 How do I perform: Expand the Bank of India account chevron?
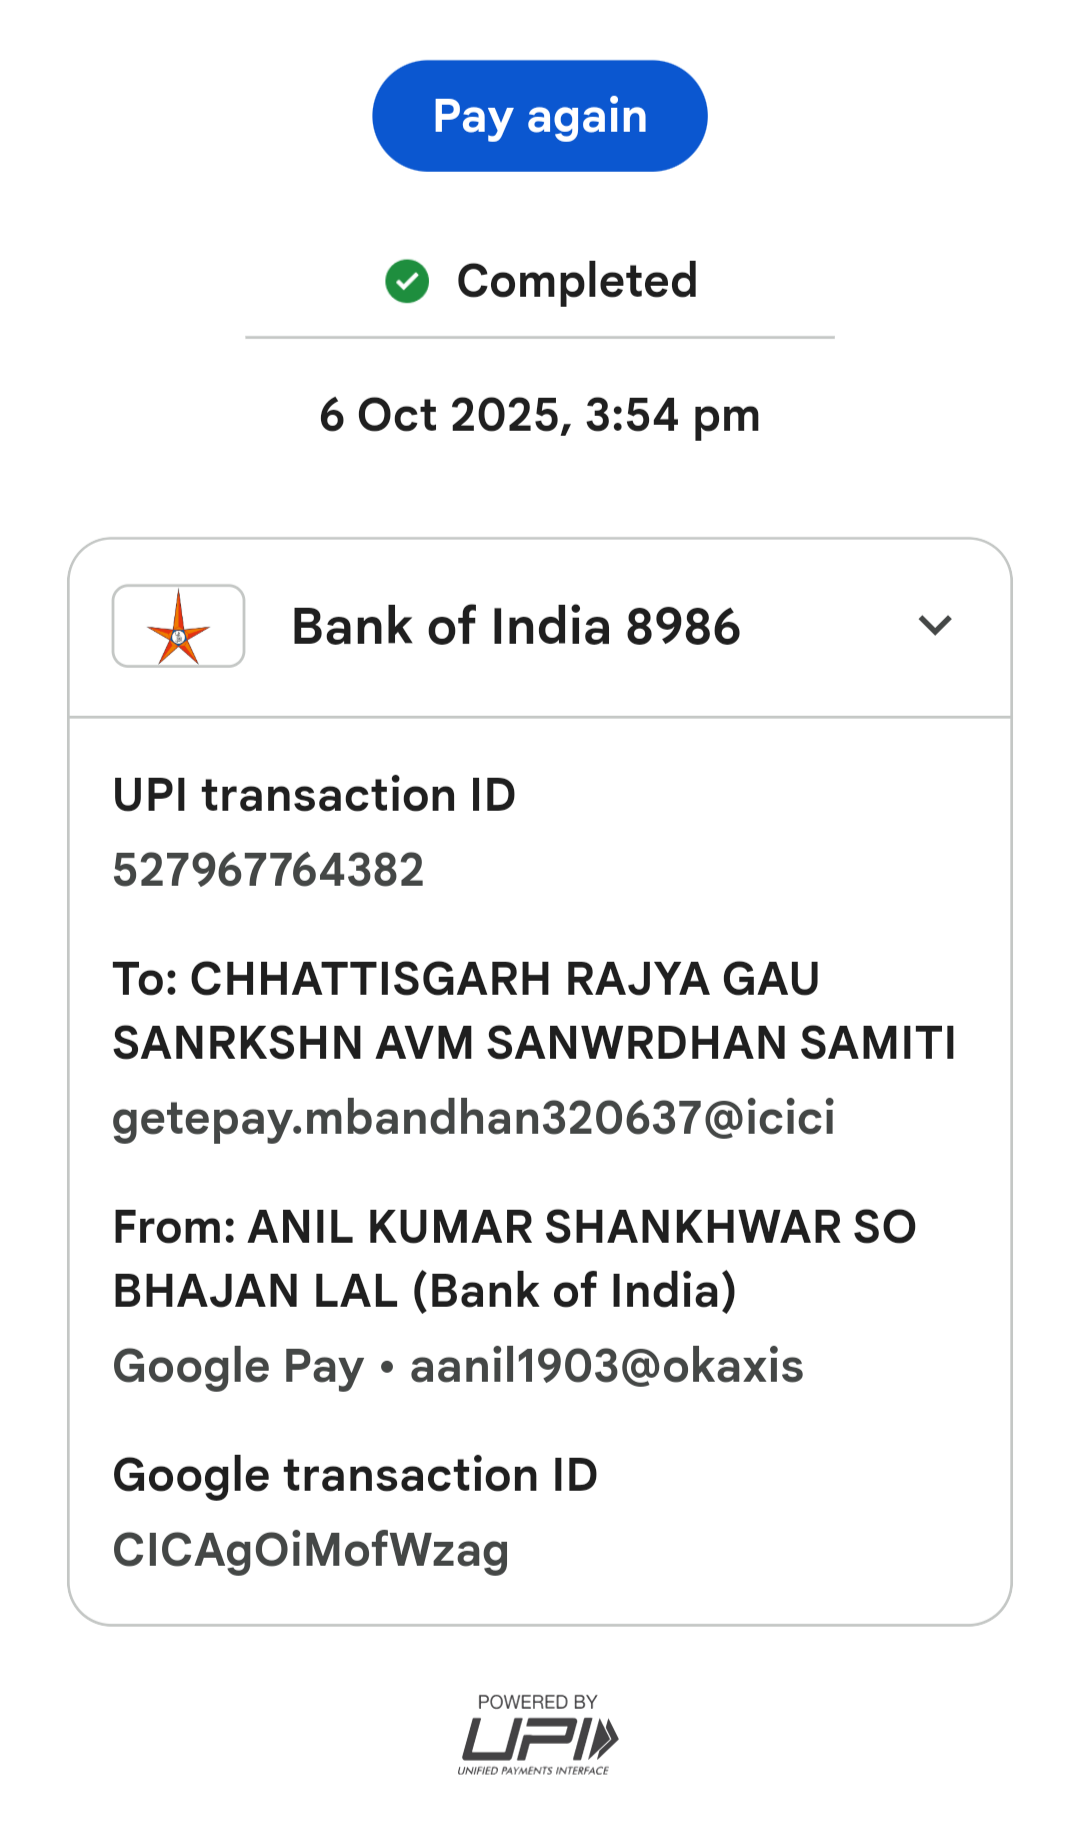934,625
